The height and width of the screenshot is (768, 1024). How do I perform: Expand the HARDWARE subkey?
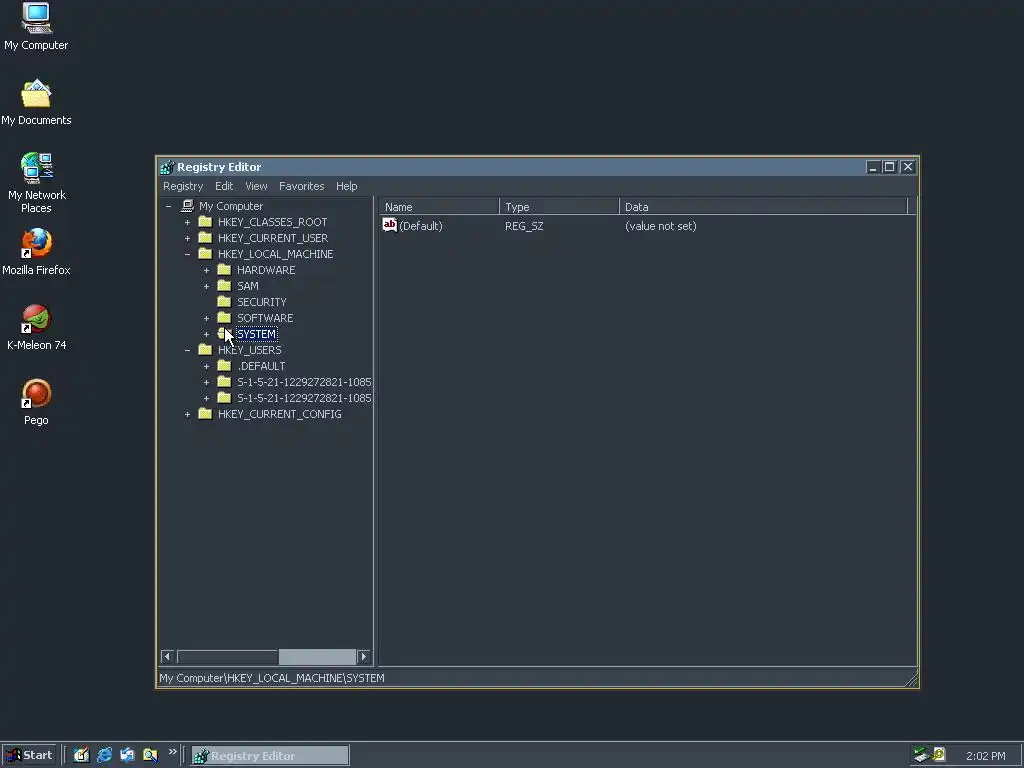point(206,270)
